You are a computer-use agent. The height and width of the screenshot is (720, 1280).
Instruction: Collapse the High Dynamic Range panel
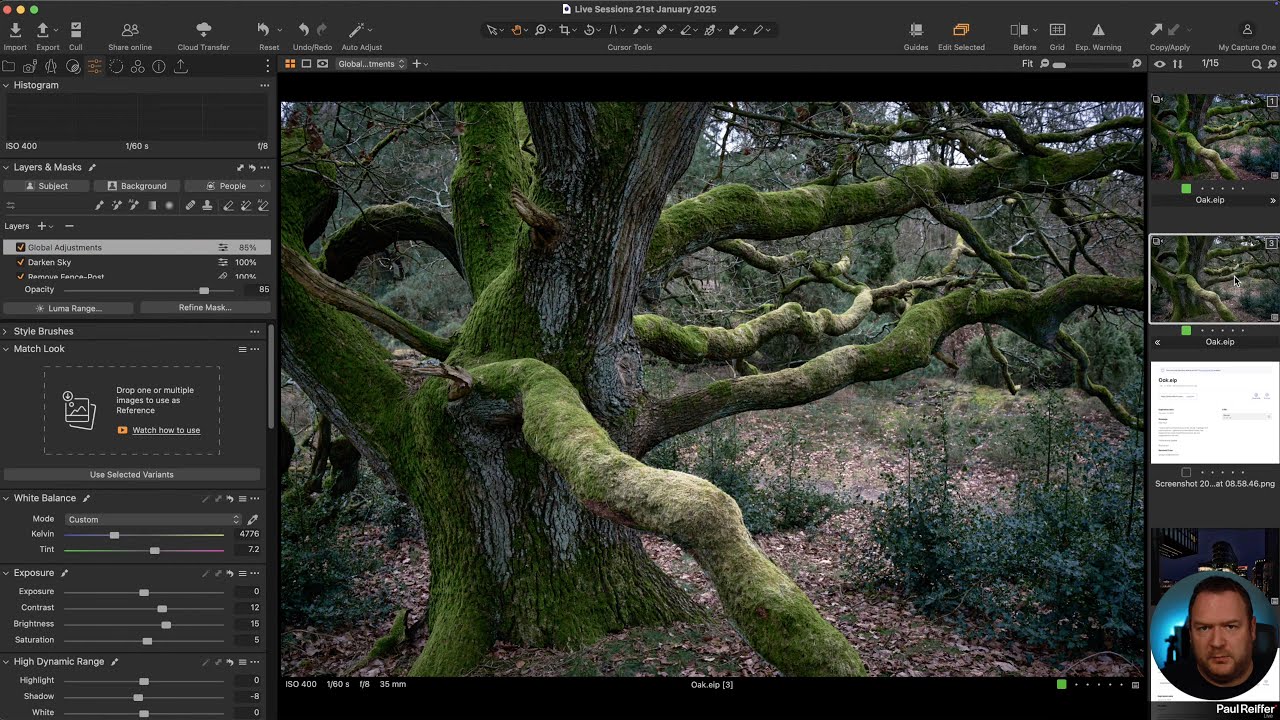(x=6, y=662)
